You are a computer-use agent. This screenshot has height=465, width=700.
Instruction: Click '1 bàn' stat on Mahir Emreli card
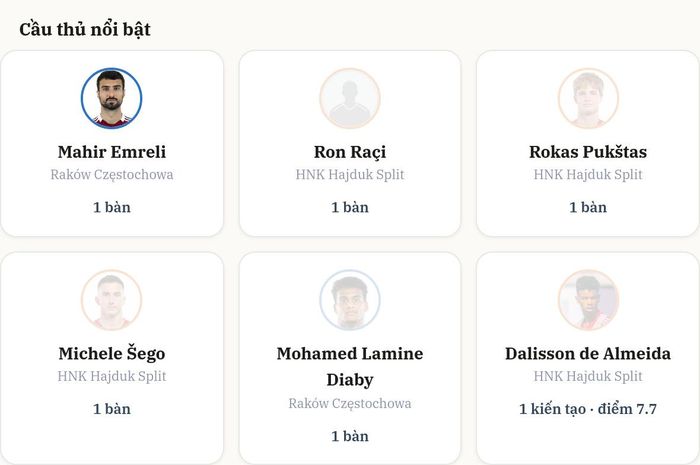(x=112, y=208)
